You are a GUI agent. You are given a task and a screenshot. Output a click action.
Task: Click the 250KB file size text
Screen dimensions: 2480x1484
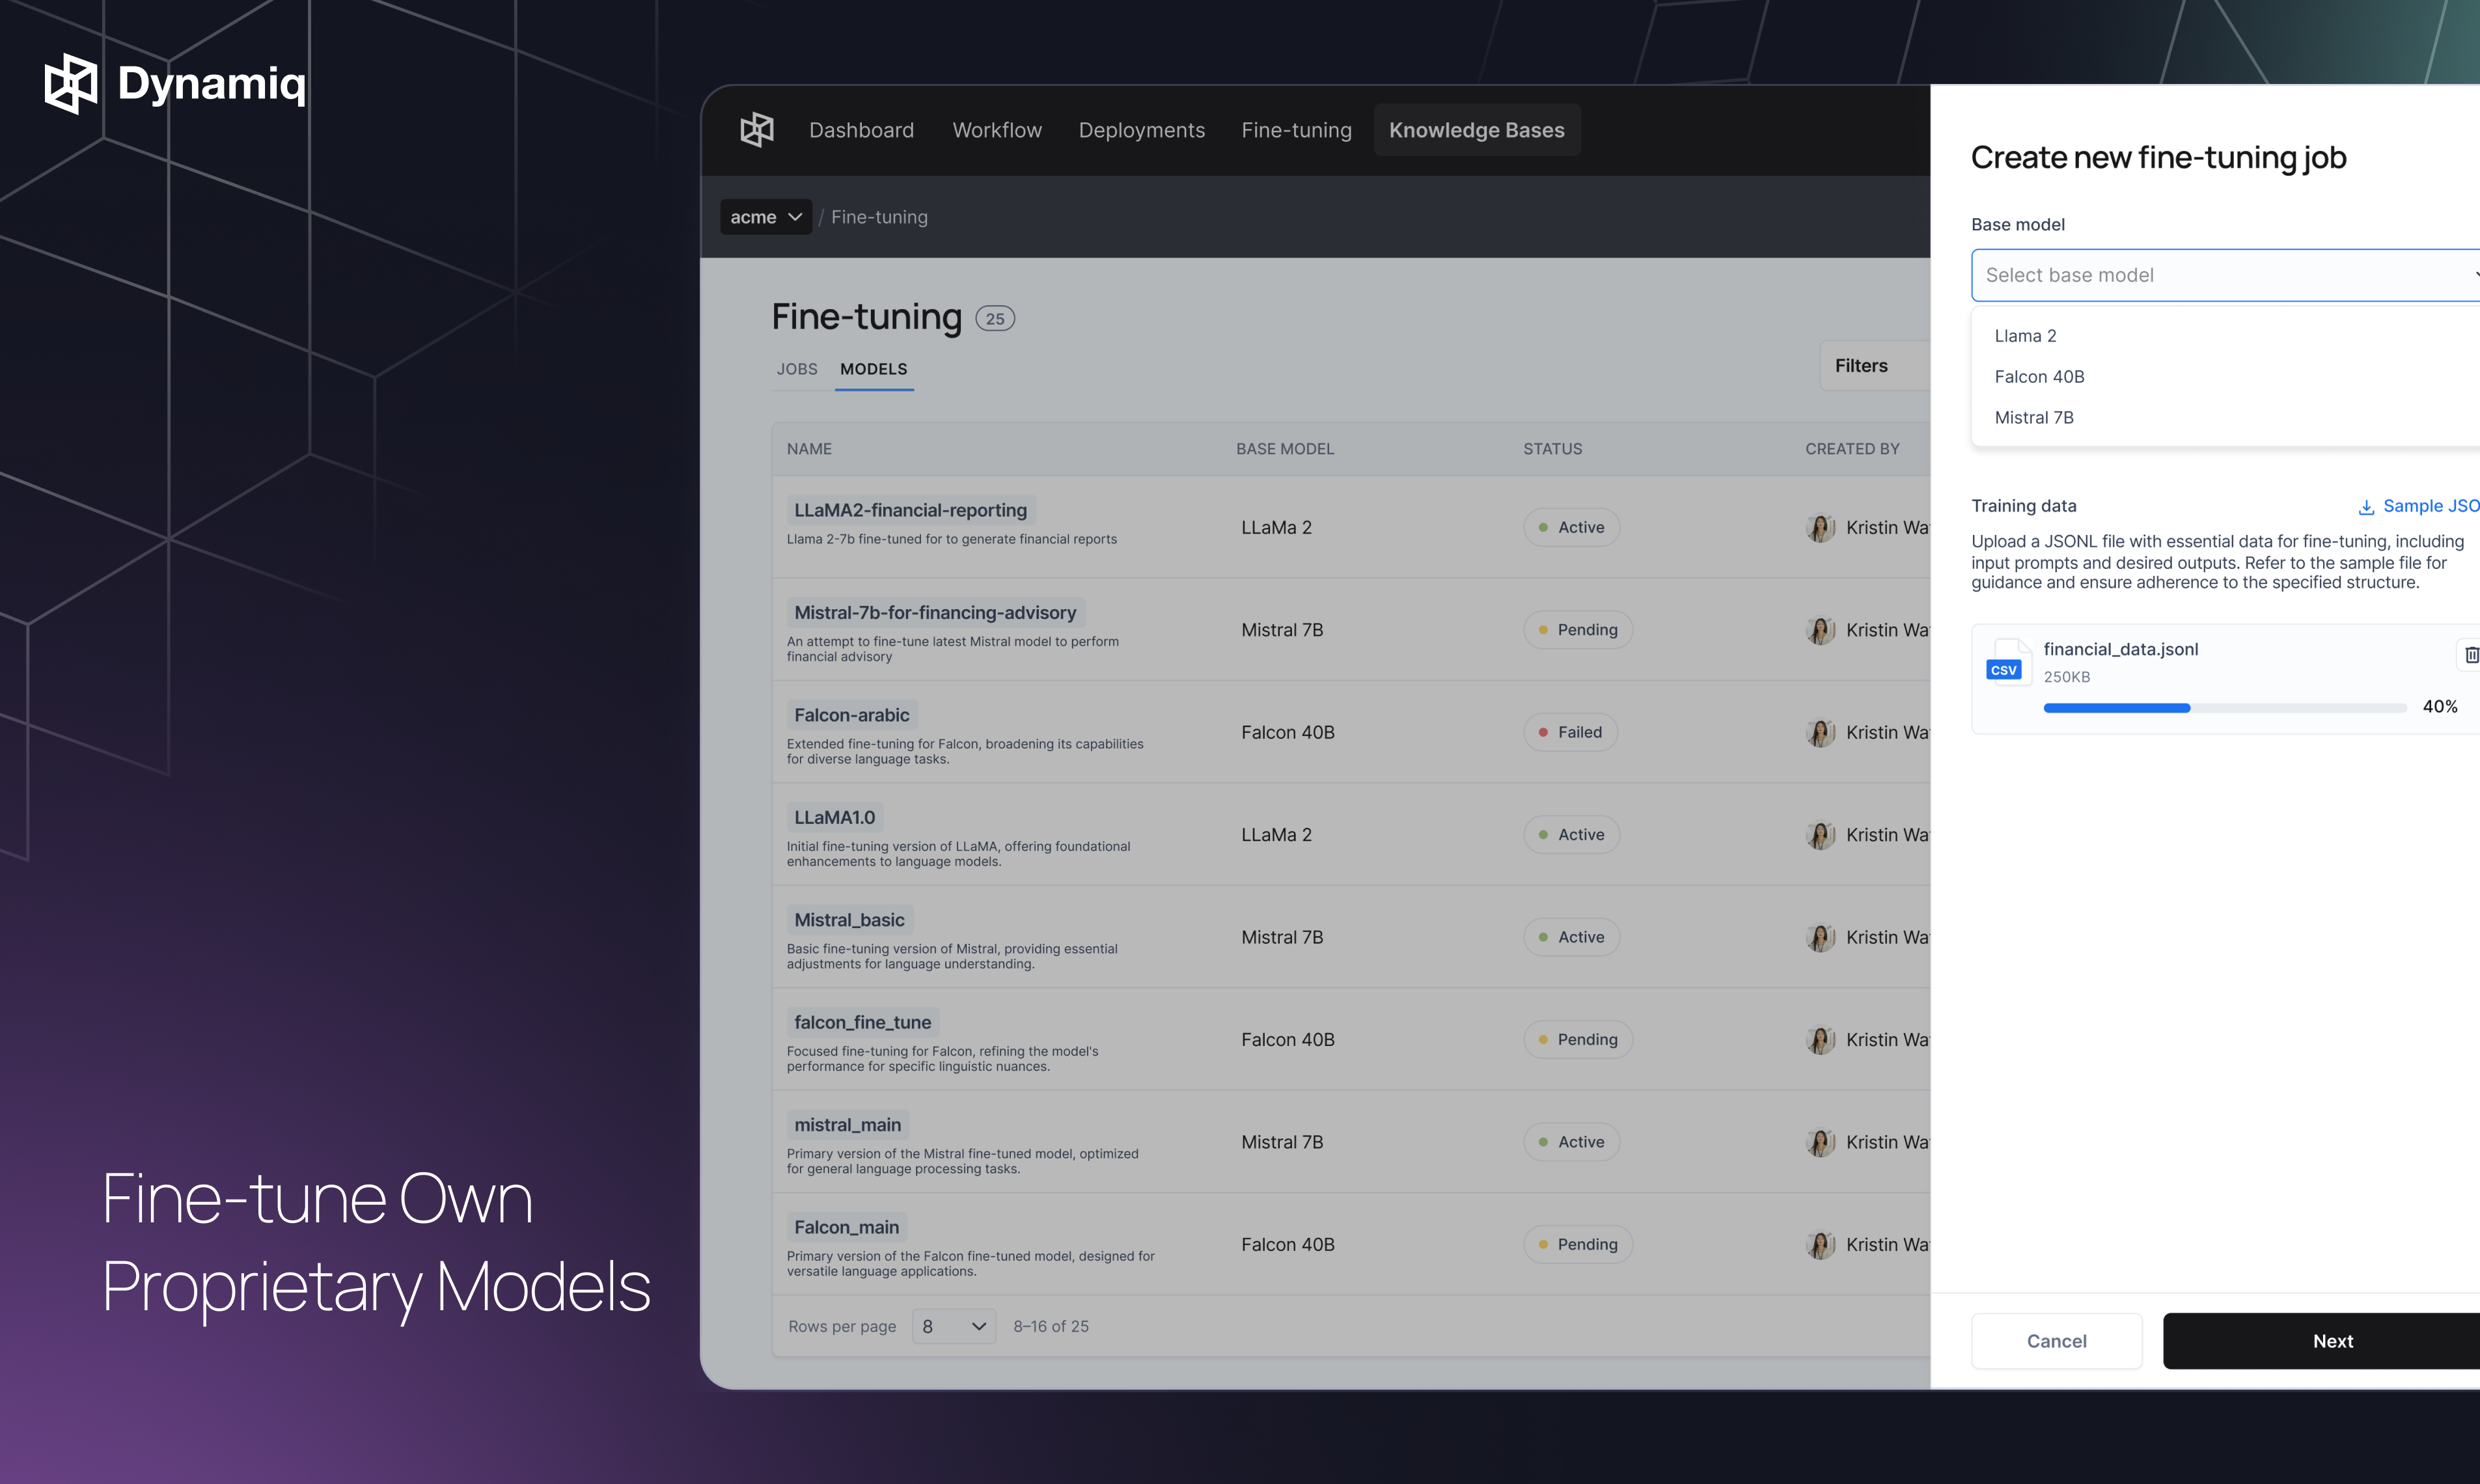[2066, 678]
